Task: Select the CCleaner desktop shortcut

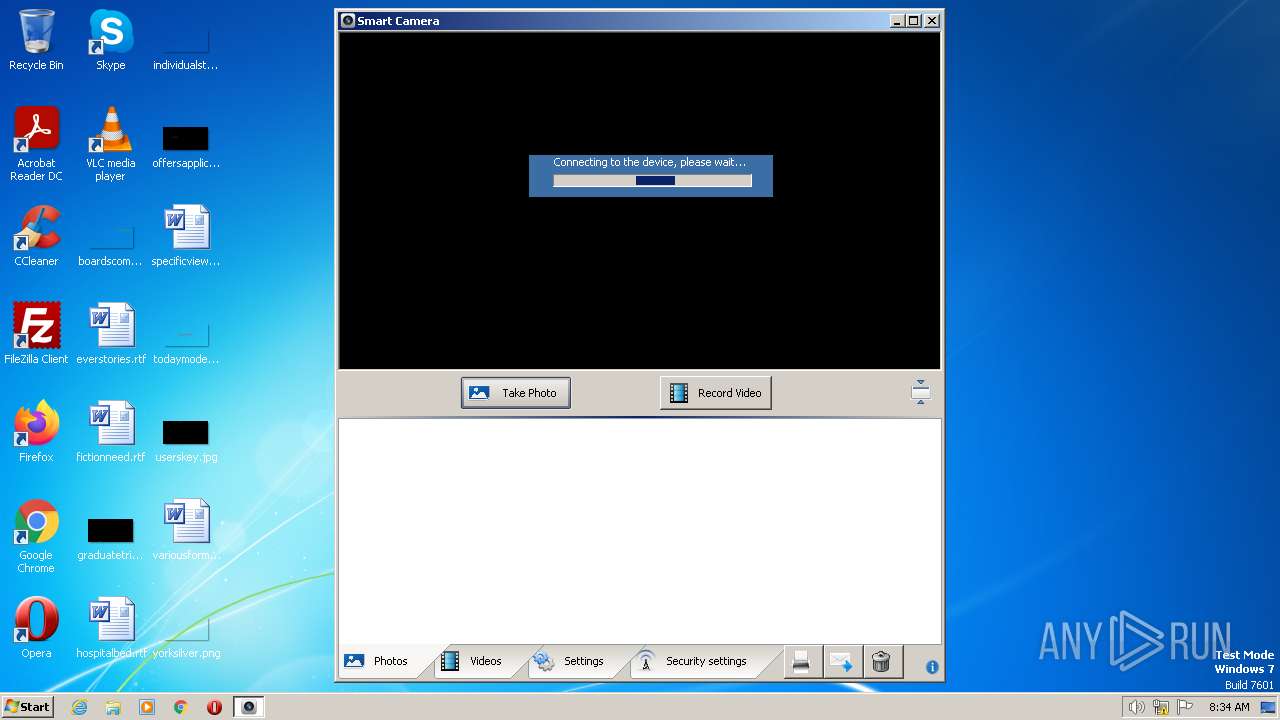Action: [x=36, y=236]
